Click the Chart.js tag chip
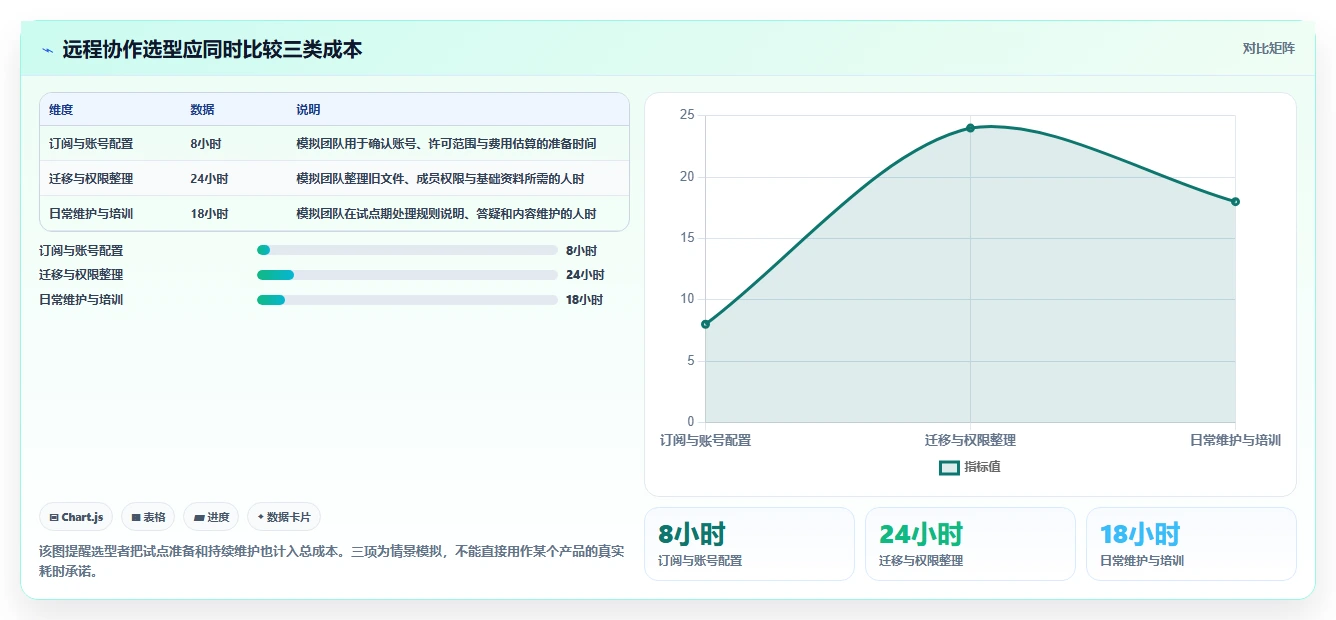This screenshot has width=1336, height=620. [x=76, y=517]
